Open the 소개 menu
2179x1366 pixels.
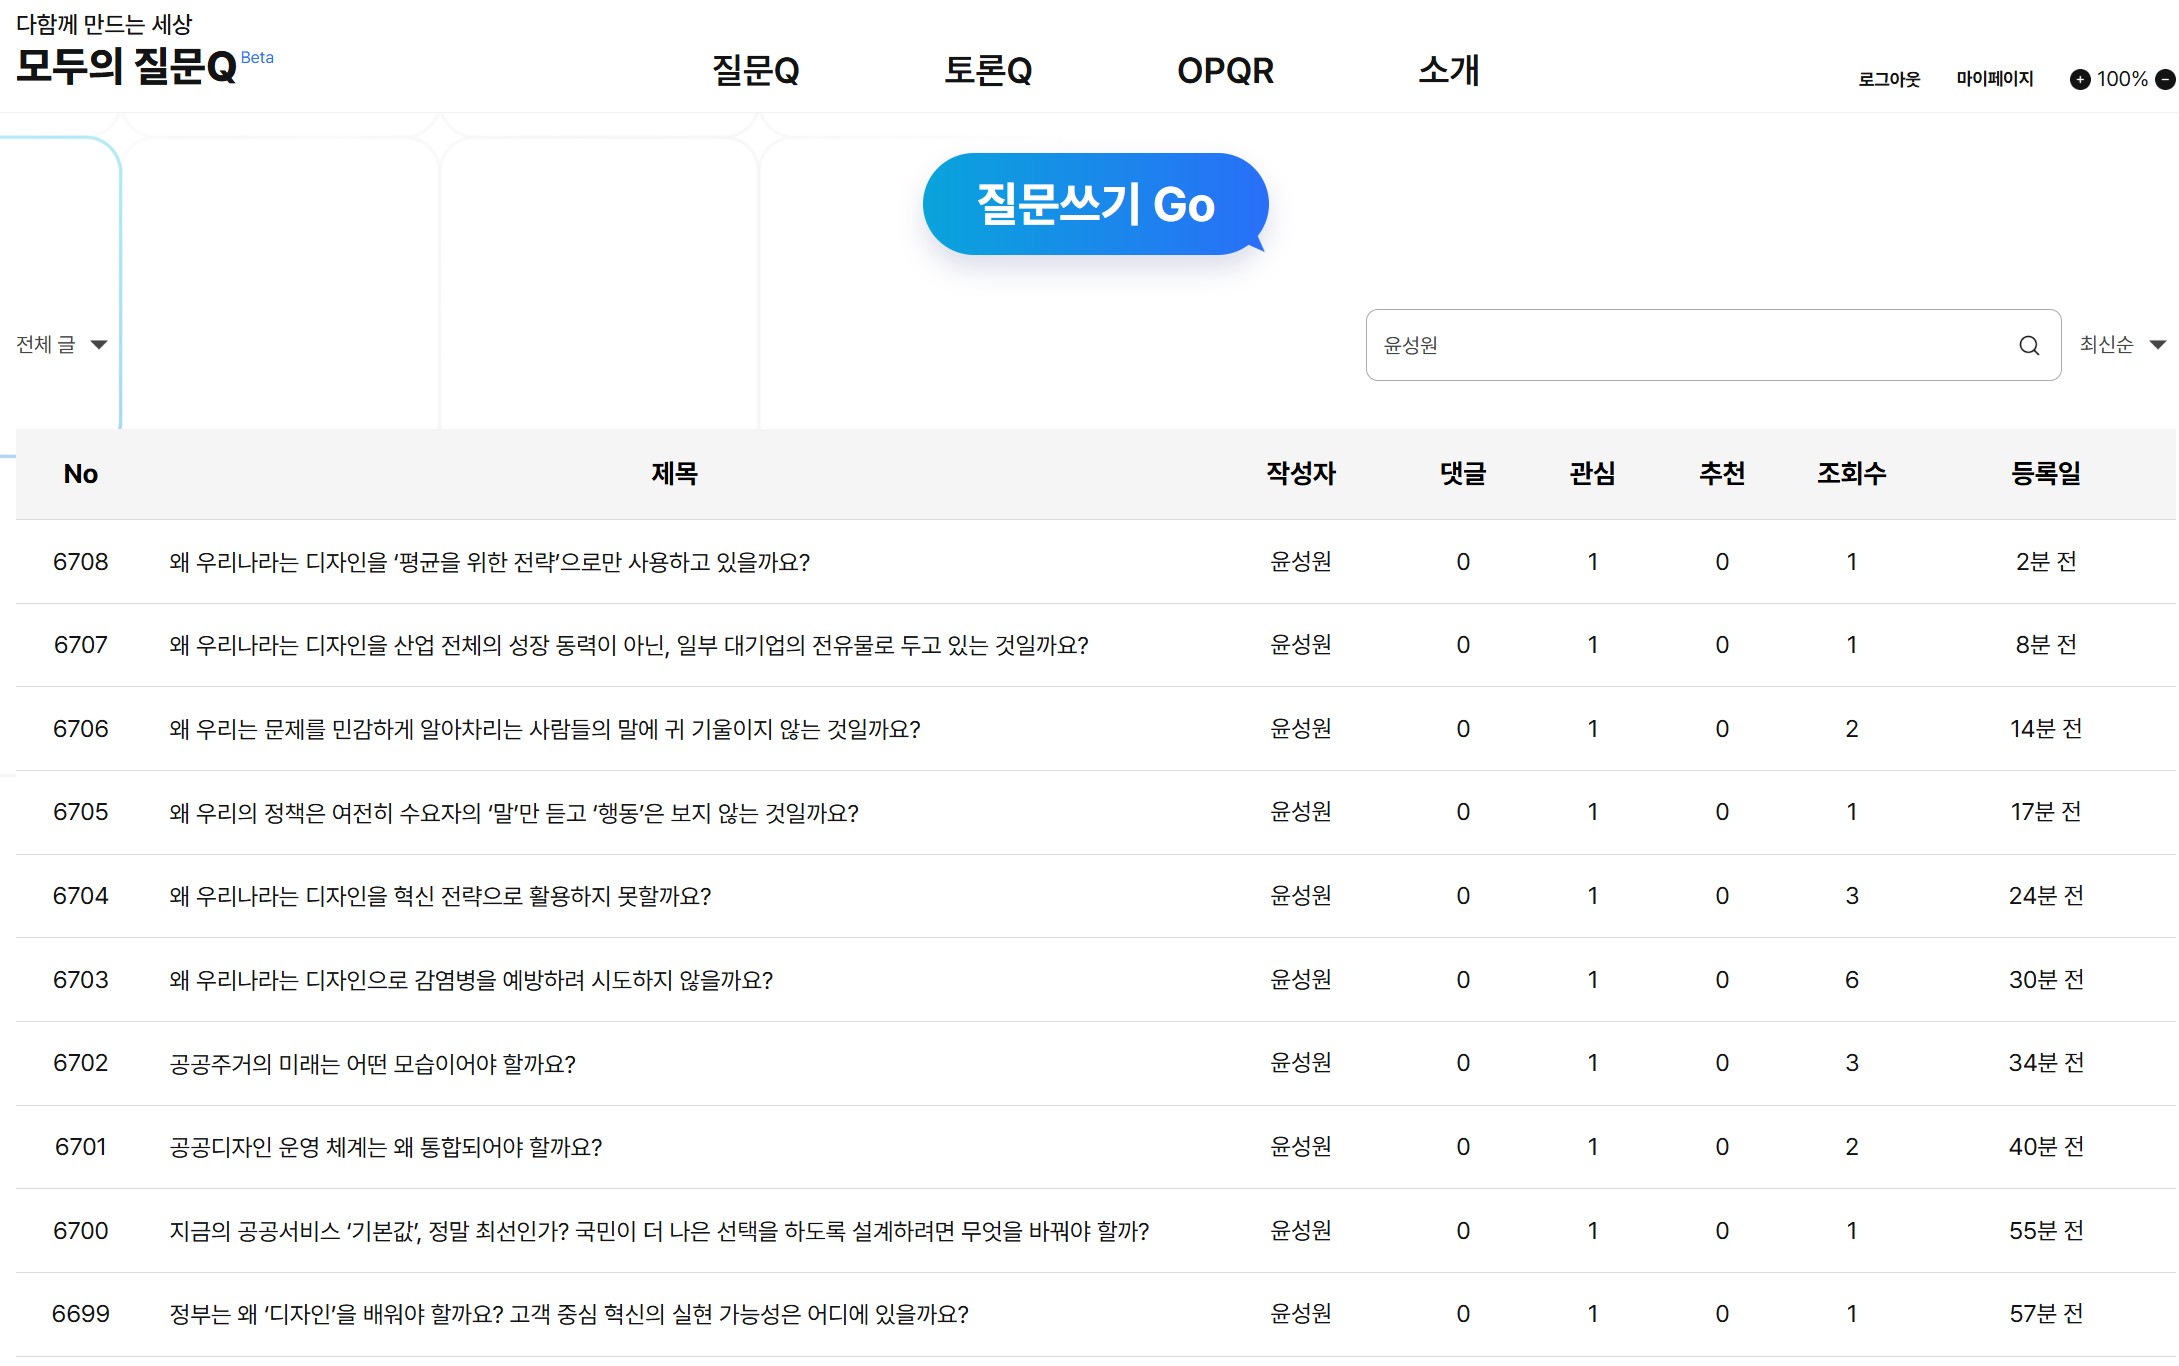pos(1448,71)
